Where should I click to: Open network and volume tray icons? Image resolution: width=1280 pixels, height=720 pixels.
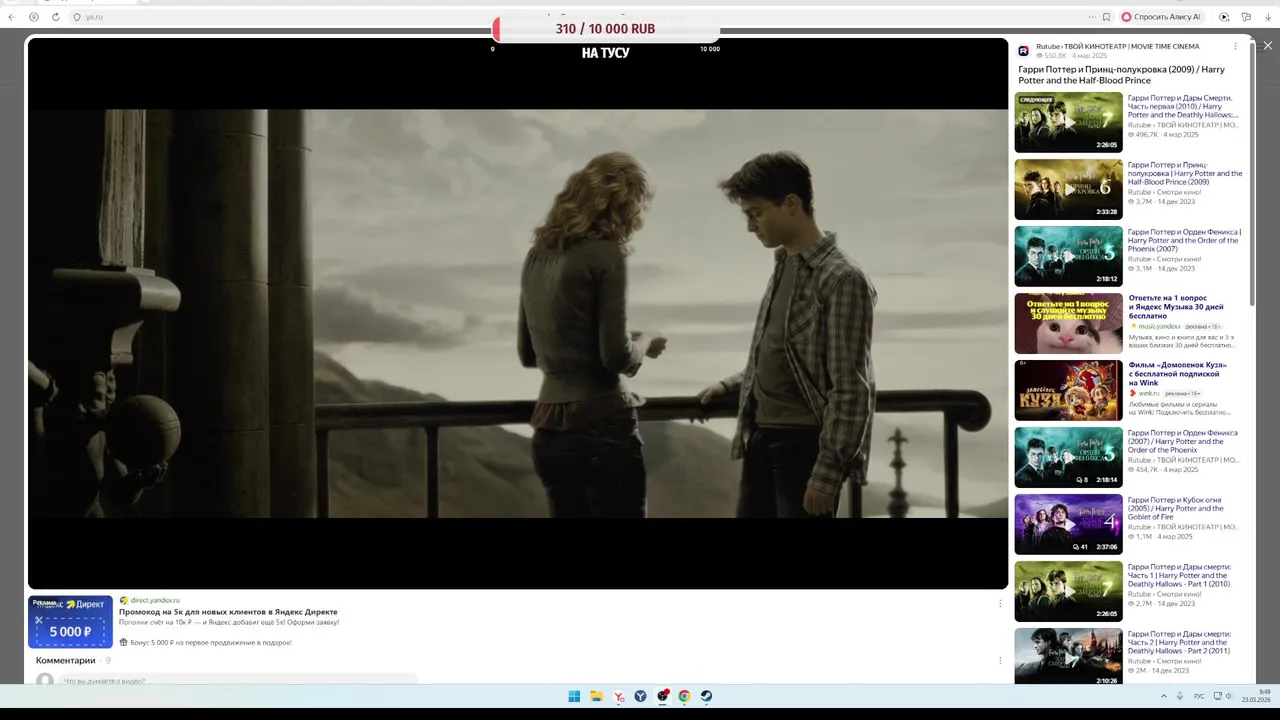click(x=1224, y=696)
